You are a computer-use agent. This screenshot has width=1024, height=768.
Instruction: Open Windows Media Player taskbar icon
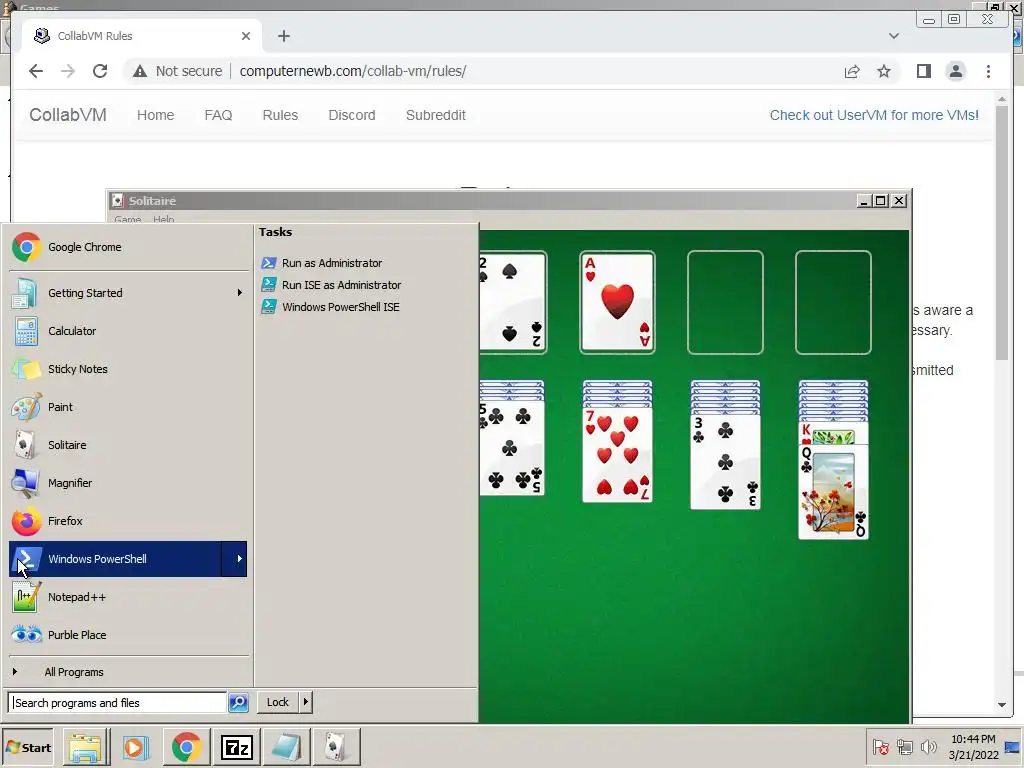136,748
